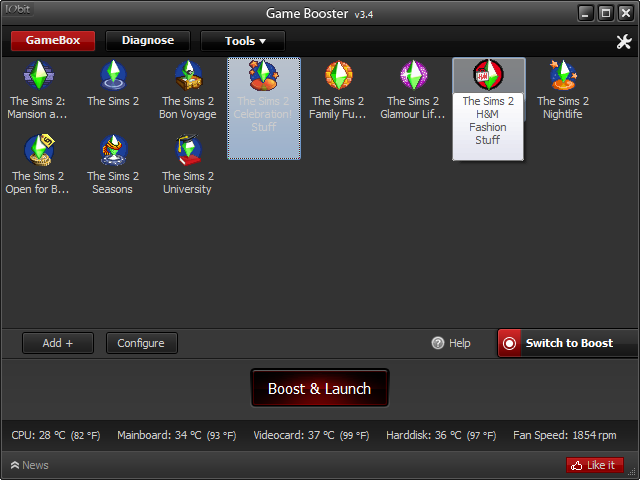
Task: Select The Sims 2 University icon
Action: (x=187, y=152)
